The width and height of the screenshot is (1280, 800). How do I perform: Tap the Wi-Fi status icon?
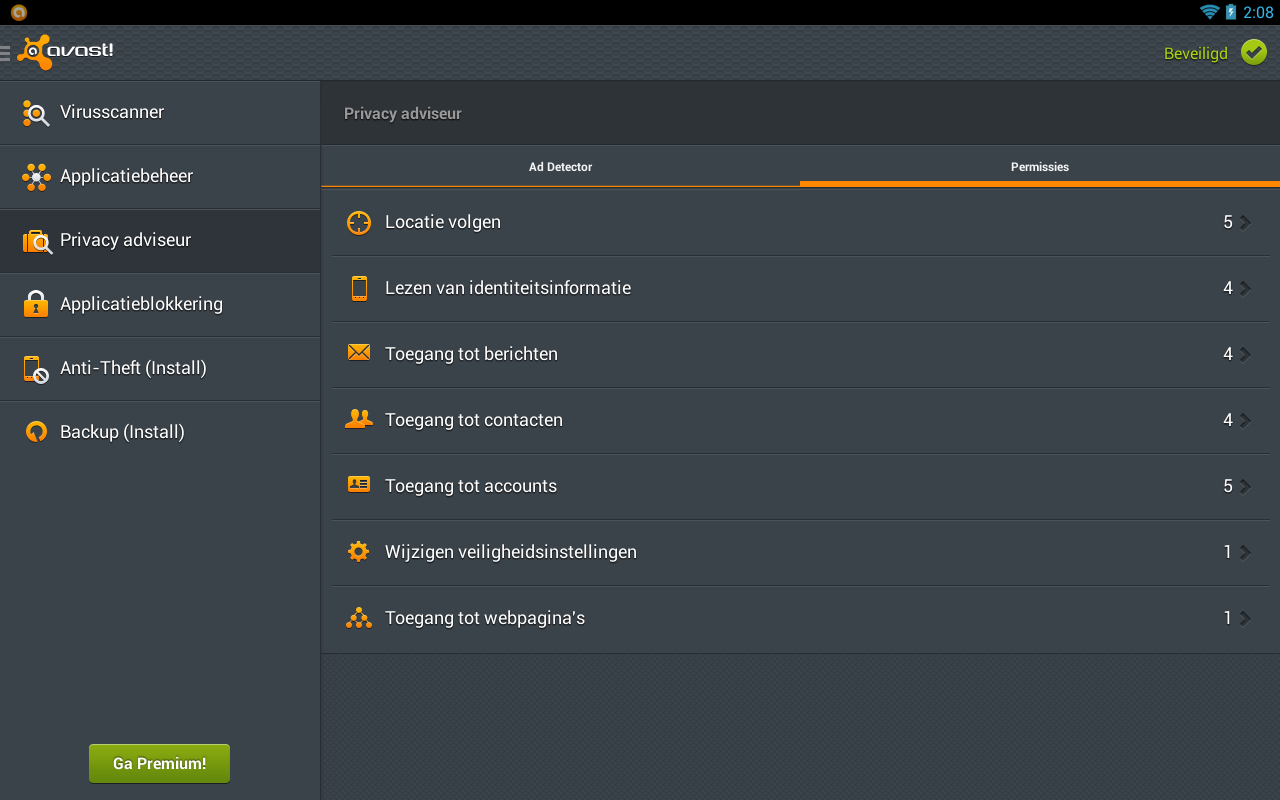(1209, 12)
